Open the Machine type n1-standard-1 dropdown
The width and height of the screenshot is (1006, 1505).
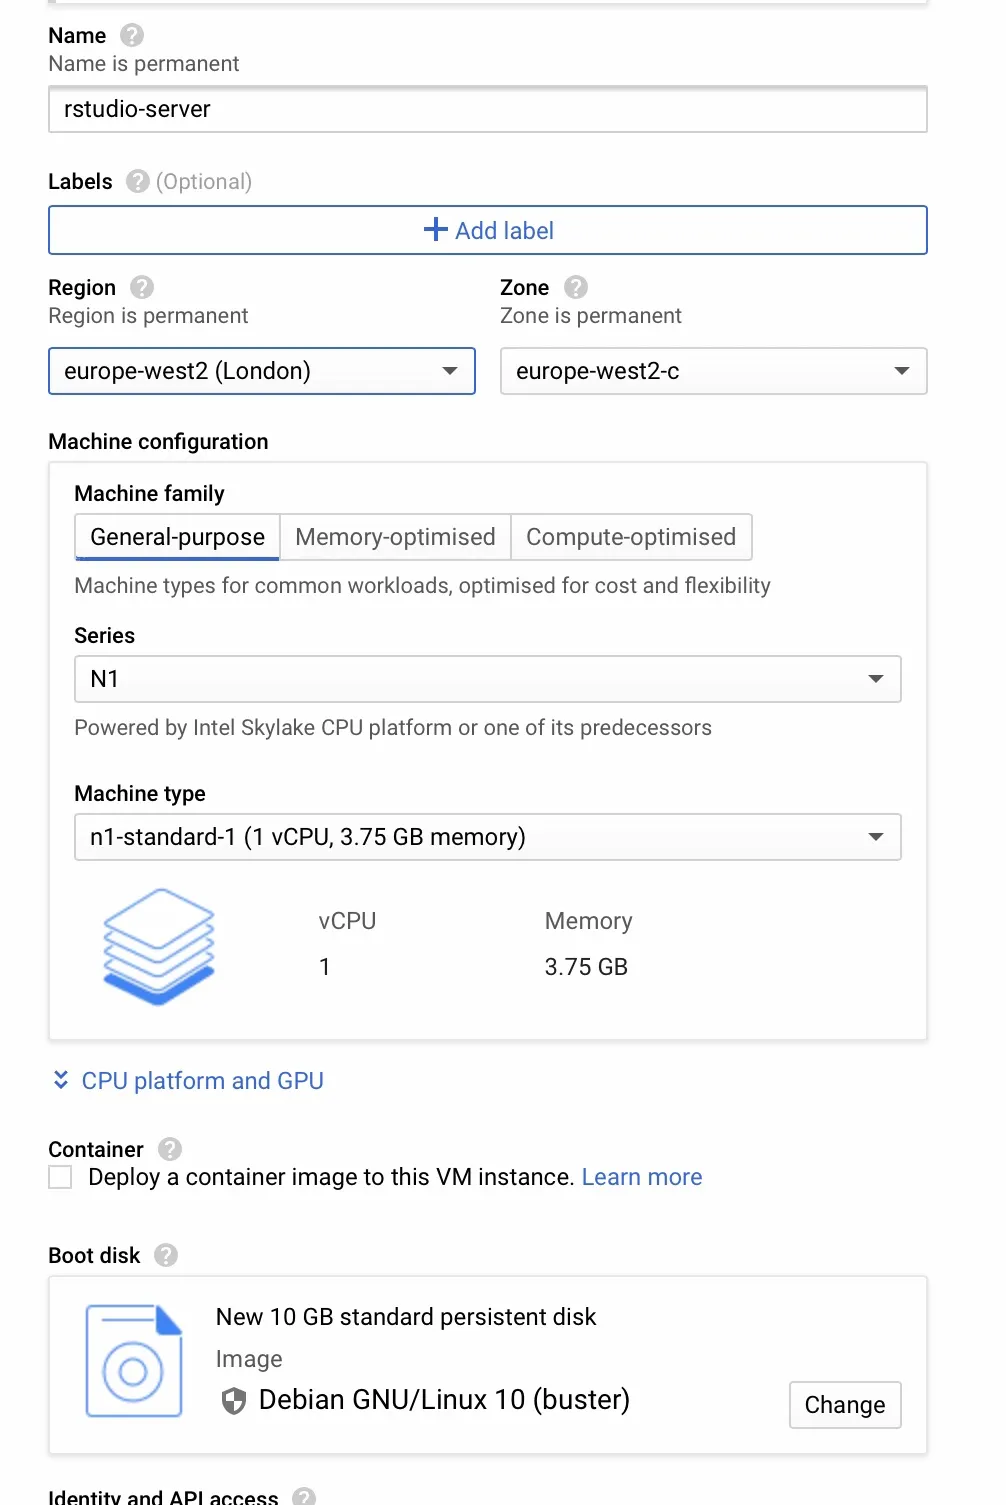[x=488, y=837]
